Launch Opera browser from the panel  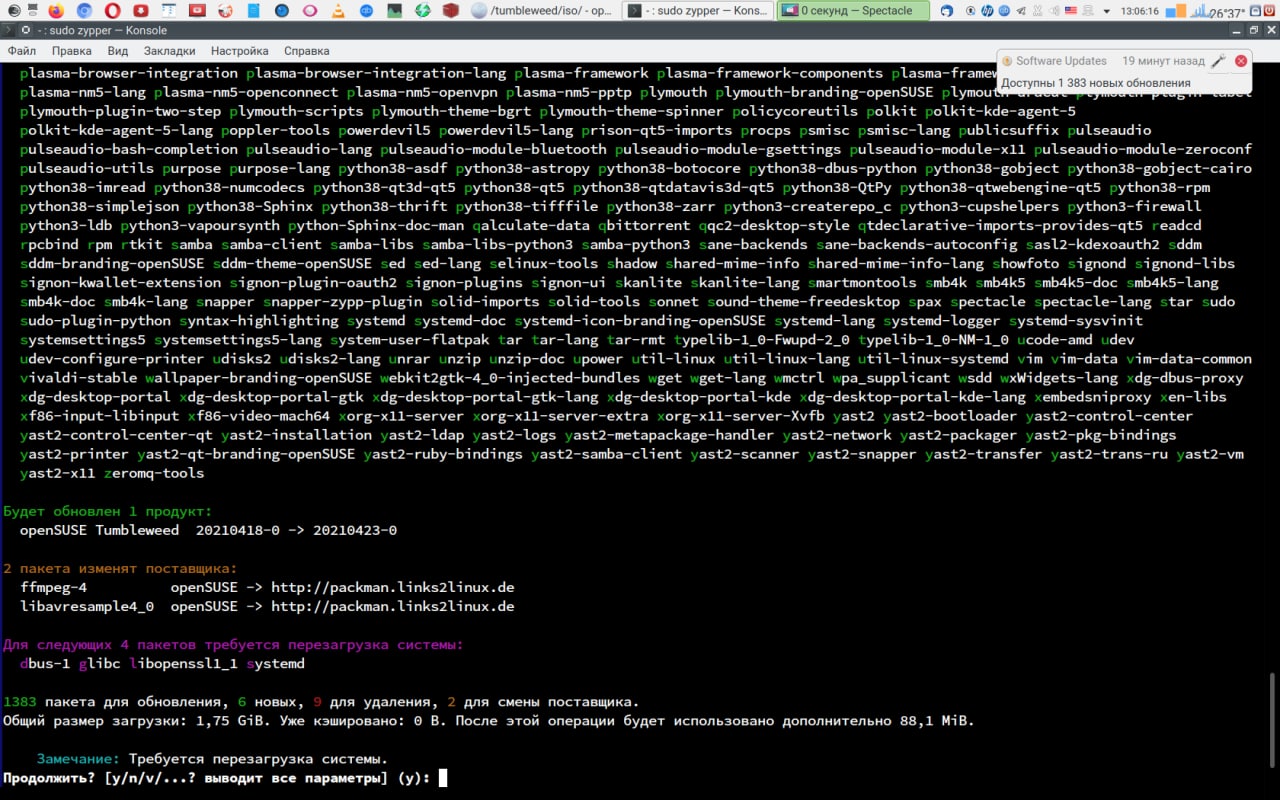tap(112, 10)
